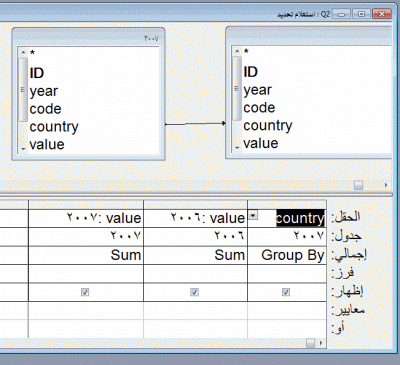This screenshot has width=400, height=365.
Task: Click the فرز row label
Action: click(342, 274)
